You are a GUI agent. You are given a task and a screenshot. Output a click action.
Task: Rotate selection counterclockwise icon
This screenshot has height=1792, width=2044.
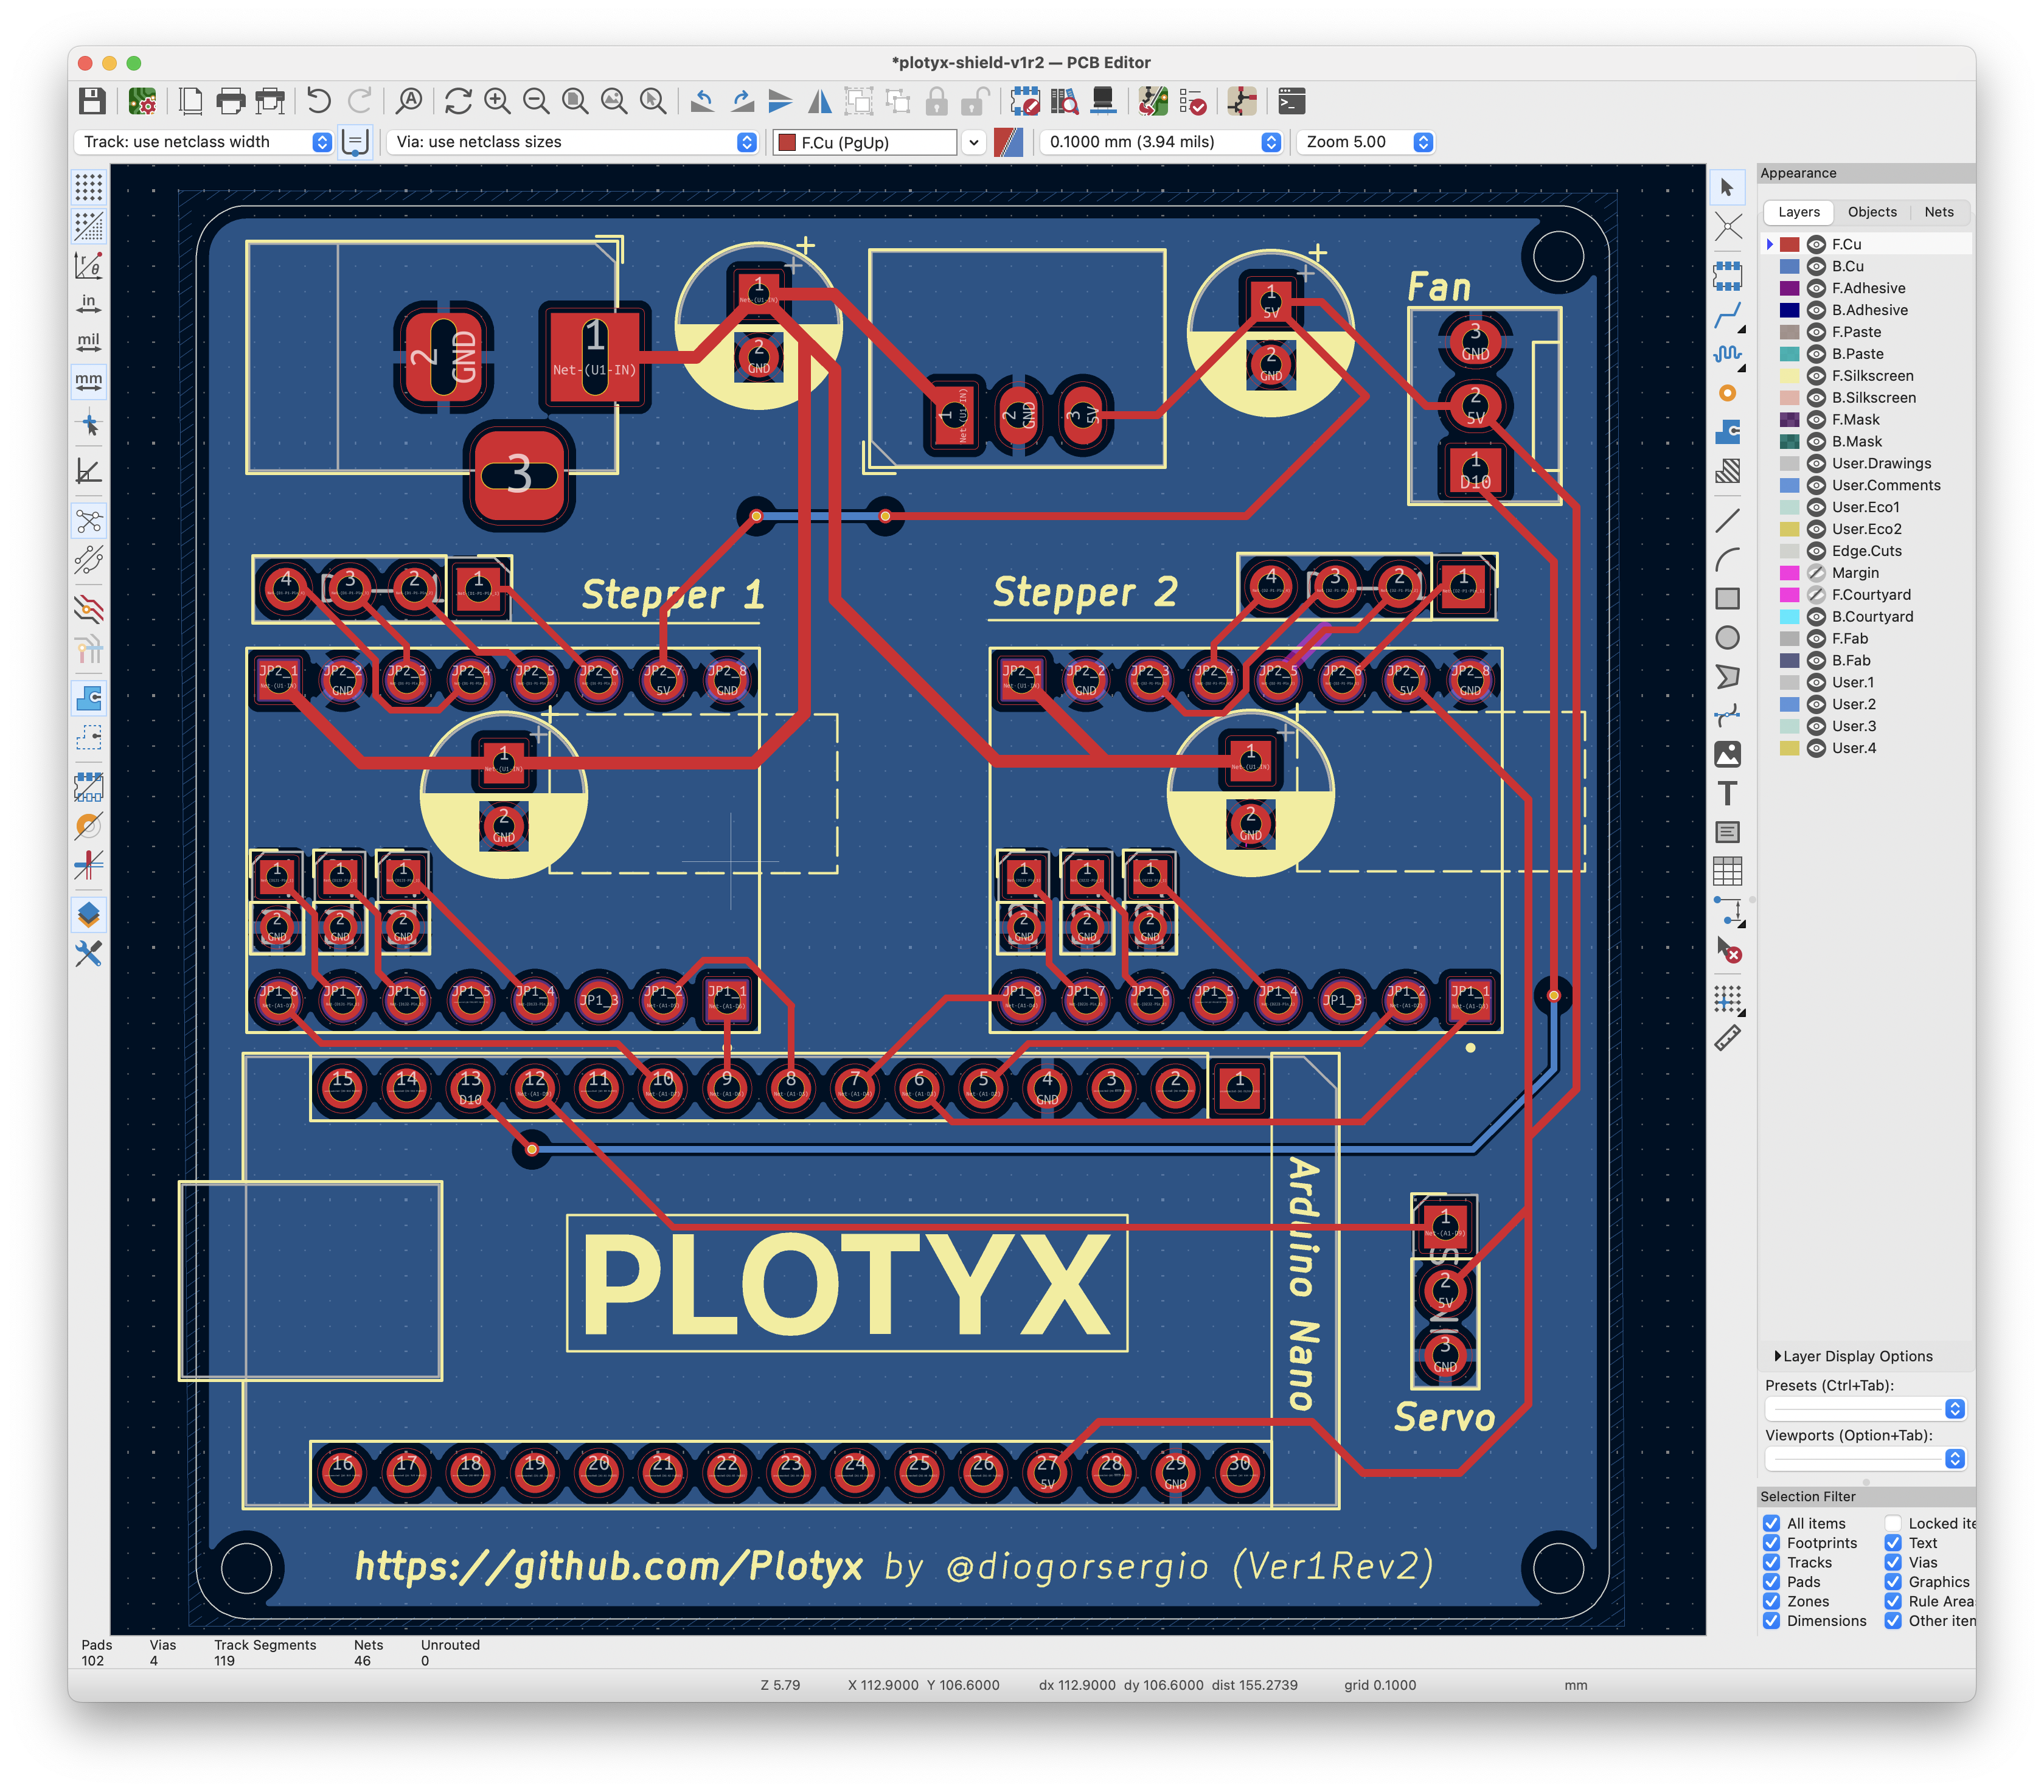[703, 101]
